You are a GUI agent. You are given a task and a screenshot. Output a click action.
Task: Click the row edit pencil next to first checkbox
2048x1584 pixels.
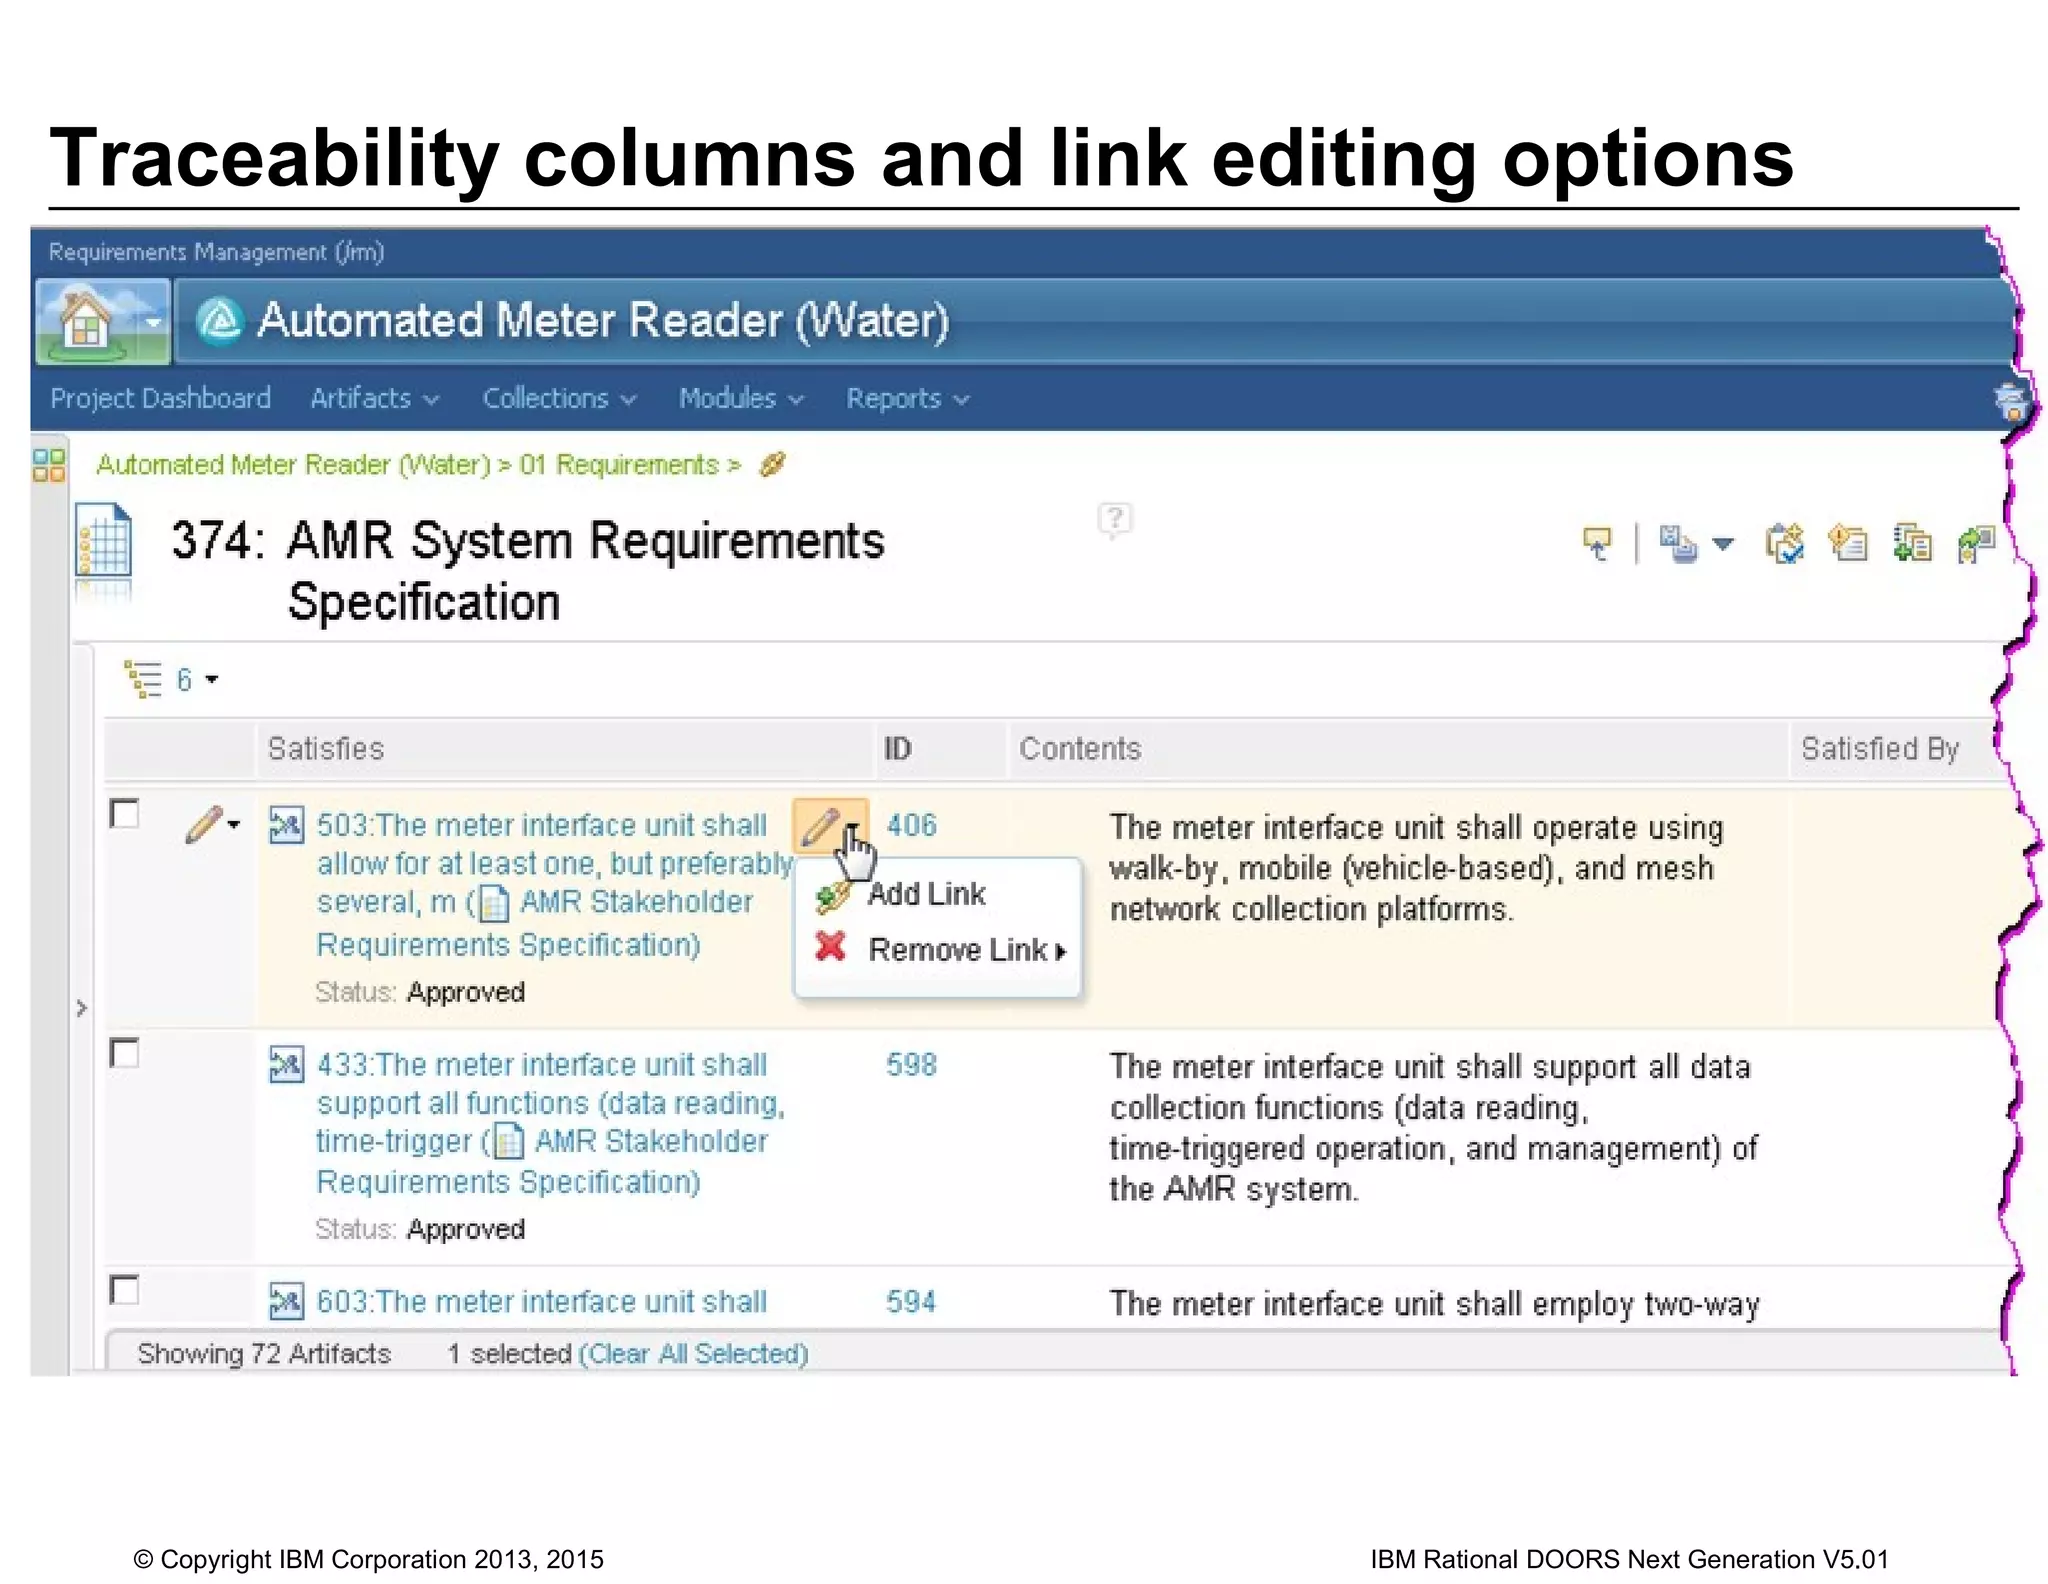tap(203, 825)
